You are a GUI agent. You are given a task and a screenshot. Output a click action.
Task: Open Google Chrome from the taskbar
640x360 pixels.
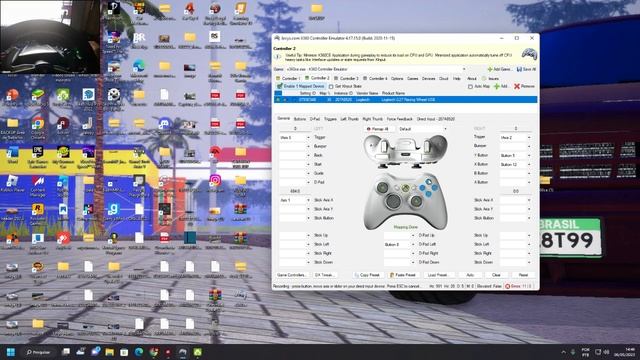153,352
